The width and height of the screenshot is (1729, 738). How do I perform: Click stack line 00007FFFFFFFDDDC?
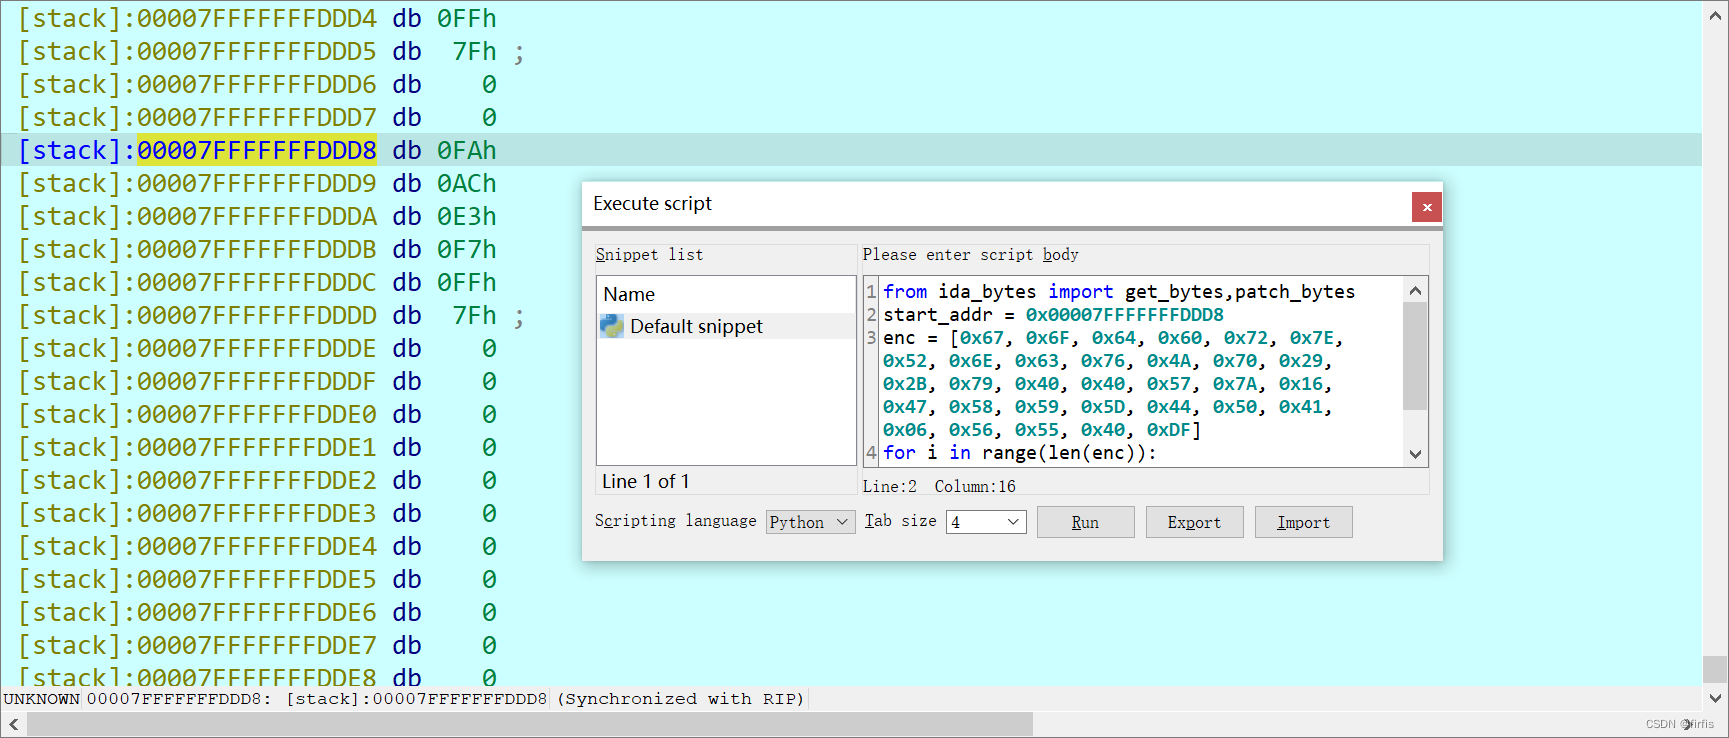(x=257, y=282)
